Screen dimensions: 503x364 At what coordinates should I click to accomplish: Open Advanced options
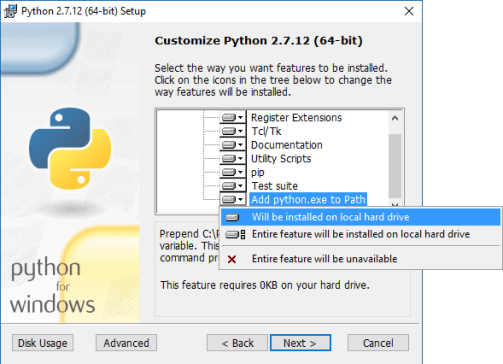tap(126, 343)
